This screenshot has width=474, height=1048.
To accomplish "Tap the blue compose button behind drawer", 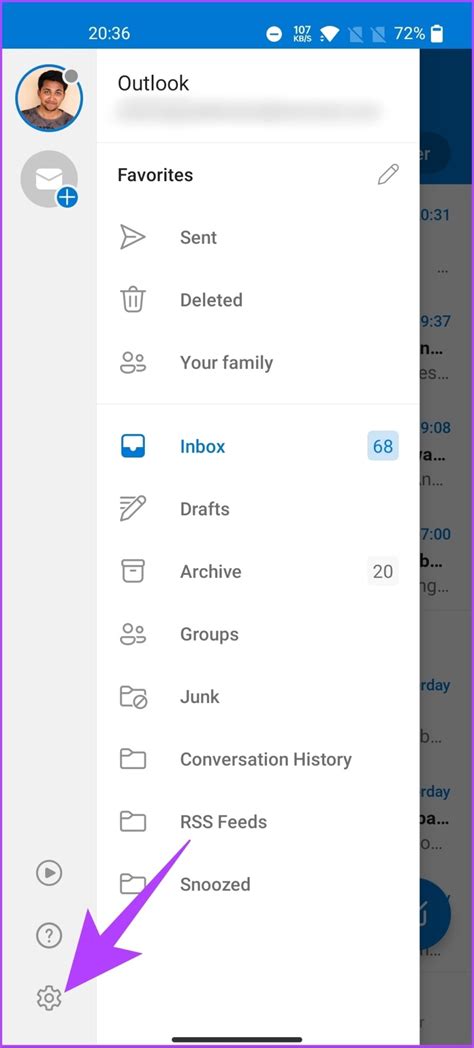I will [436, 914].
